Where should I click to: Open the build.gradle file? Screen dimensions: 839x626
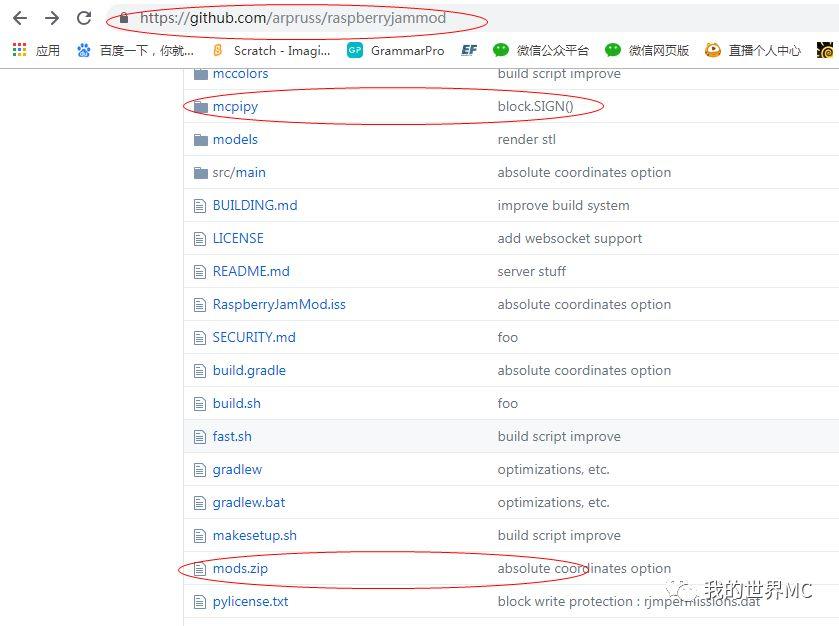point(249,370)
